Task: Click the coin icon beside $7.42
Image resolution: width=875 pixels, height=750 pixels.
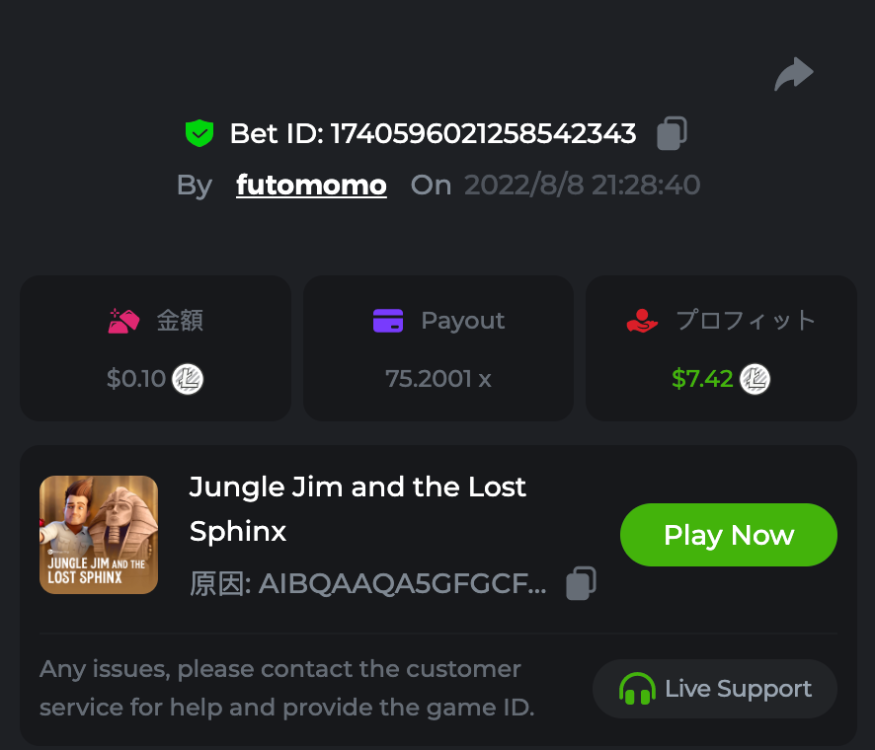Action: pyautogui.click(x=755, y=379)
